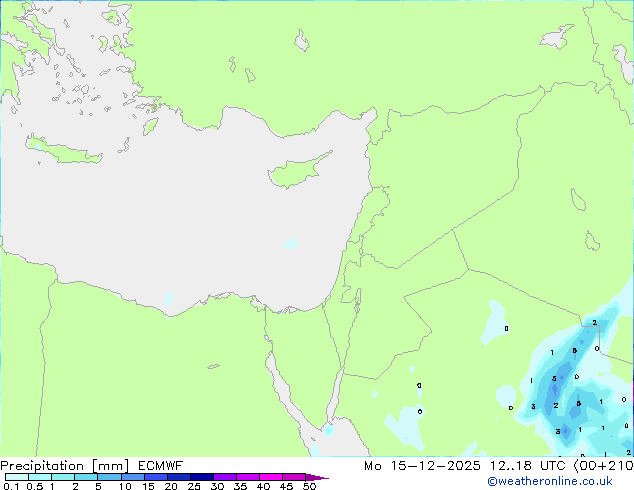The image size is (634, 490).
Task: Click the 40–45 mm legend swatch
Action: pos(271,477)
